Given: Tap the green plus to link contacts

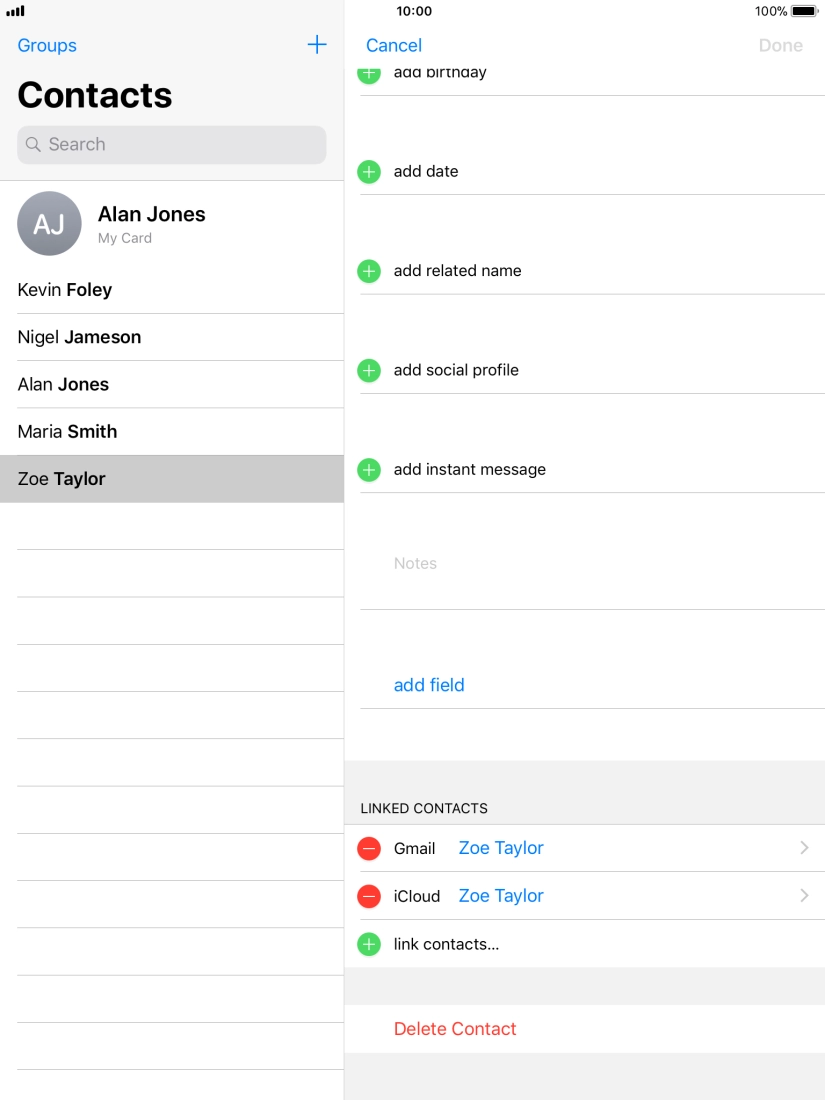Looking at the screenshot, I should point(369,944).
